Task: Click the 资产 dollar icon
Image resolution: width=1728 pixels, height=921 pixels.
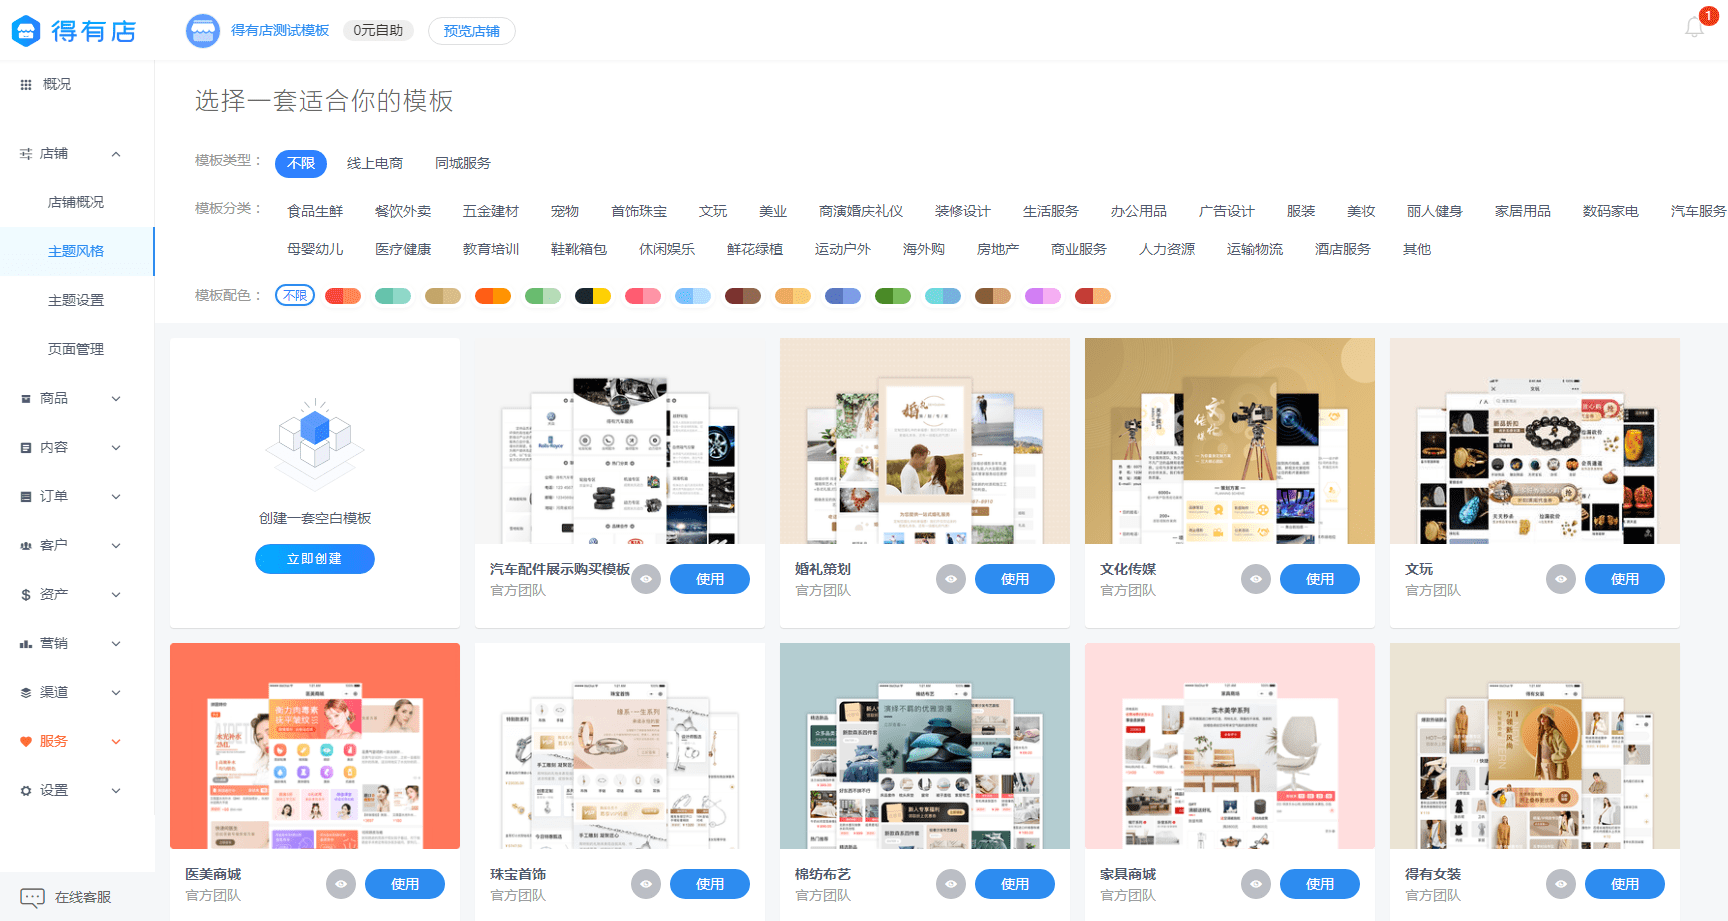Action: (26, 595)
